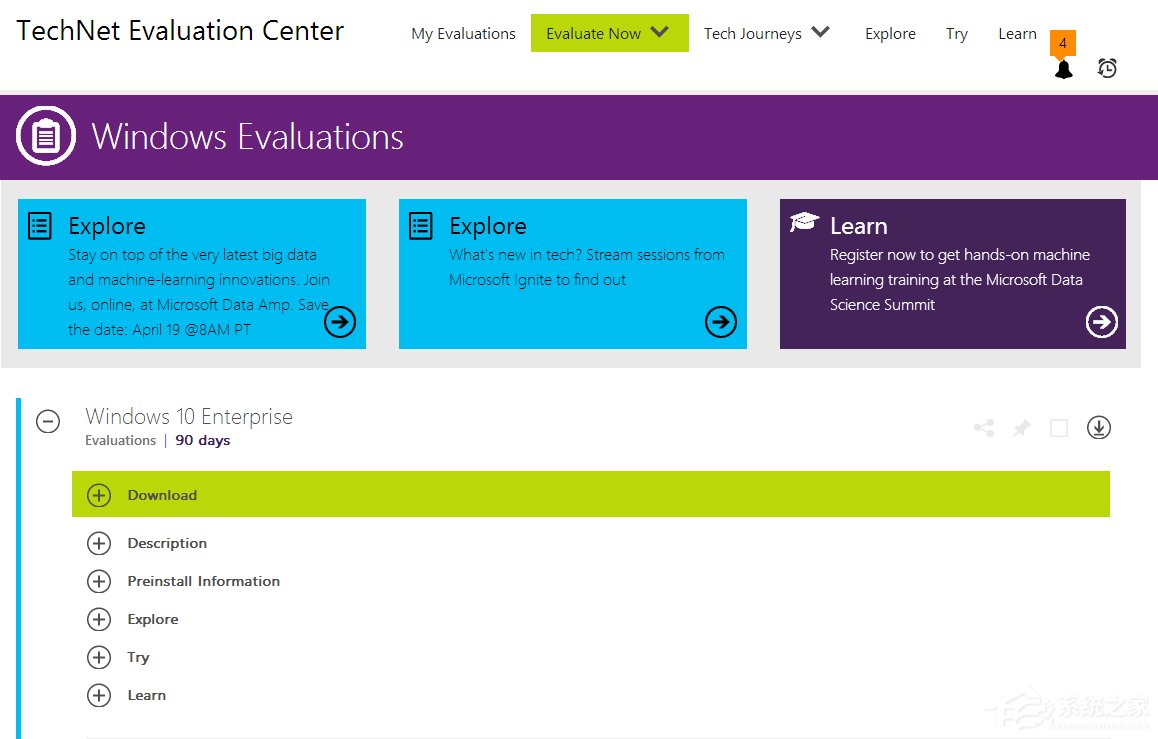Open Explore in top navigation
Viewport: 1158px width, 739px height.
[x=890, y=34]
